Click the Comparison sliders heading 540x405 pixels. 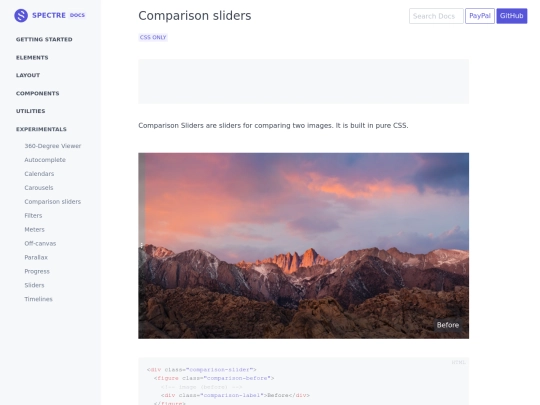(195, 16)
